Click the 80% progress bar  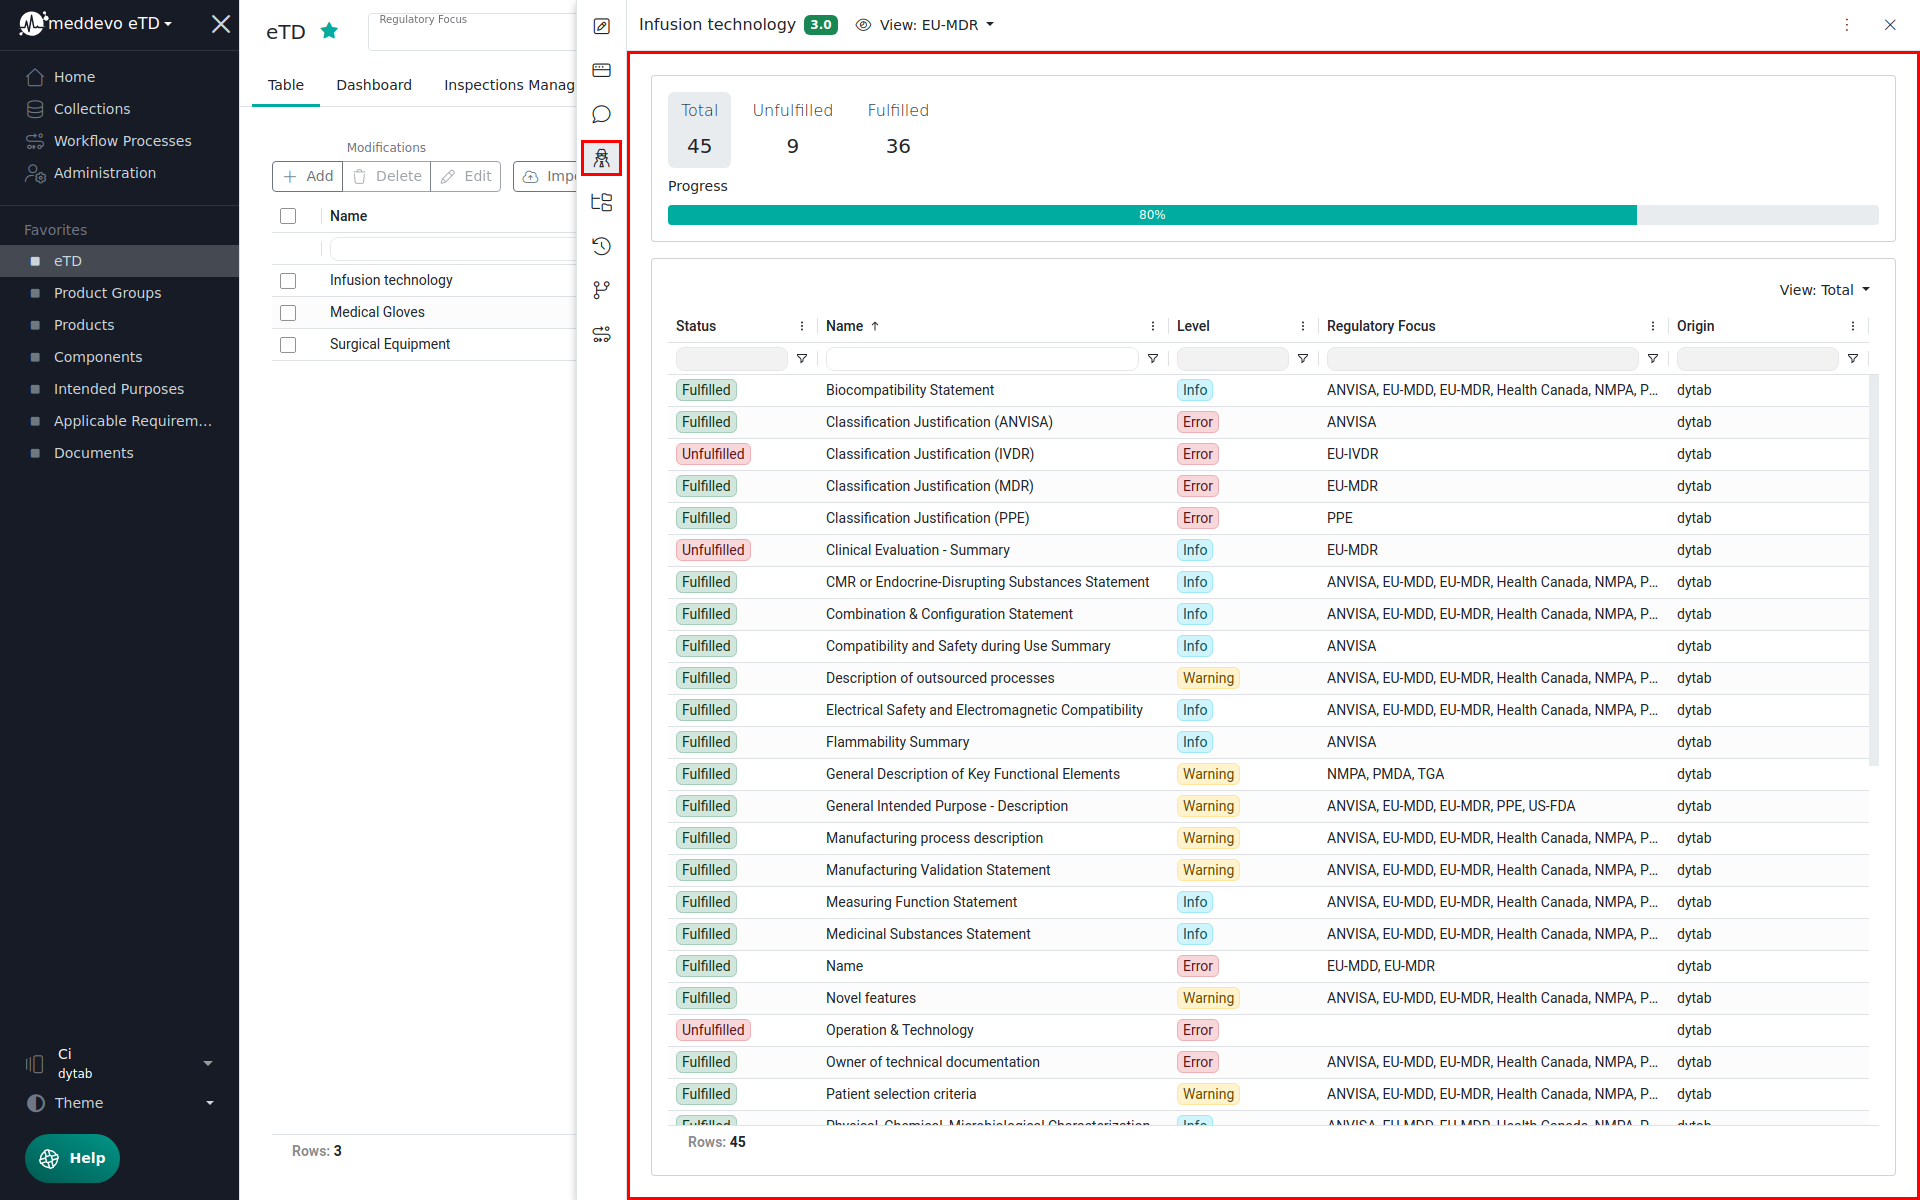pos(1152,215)
